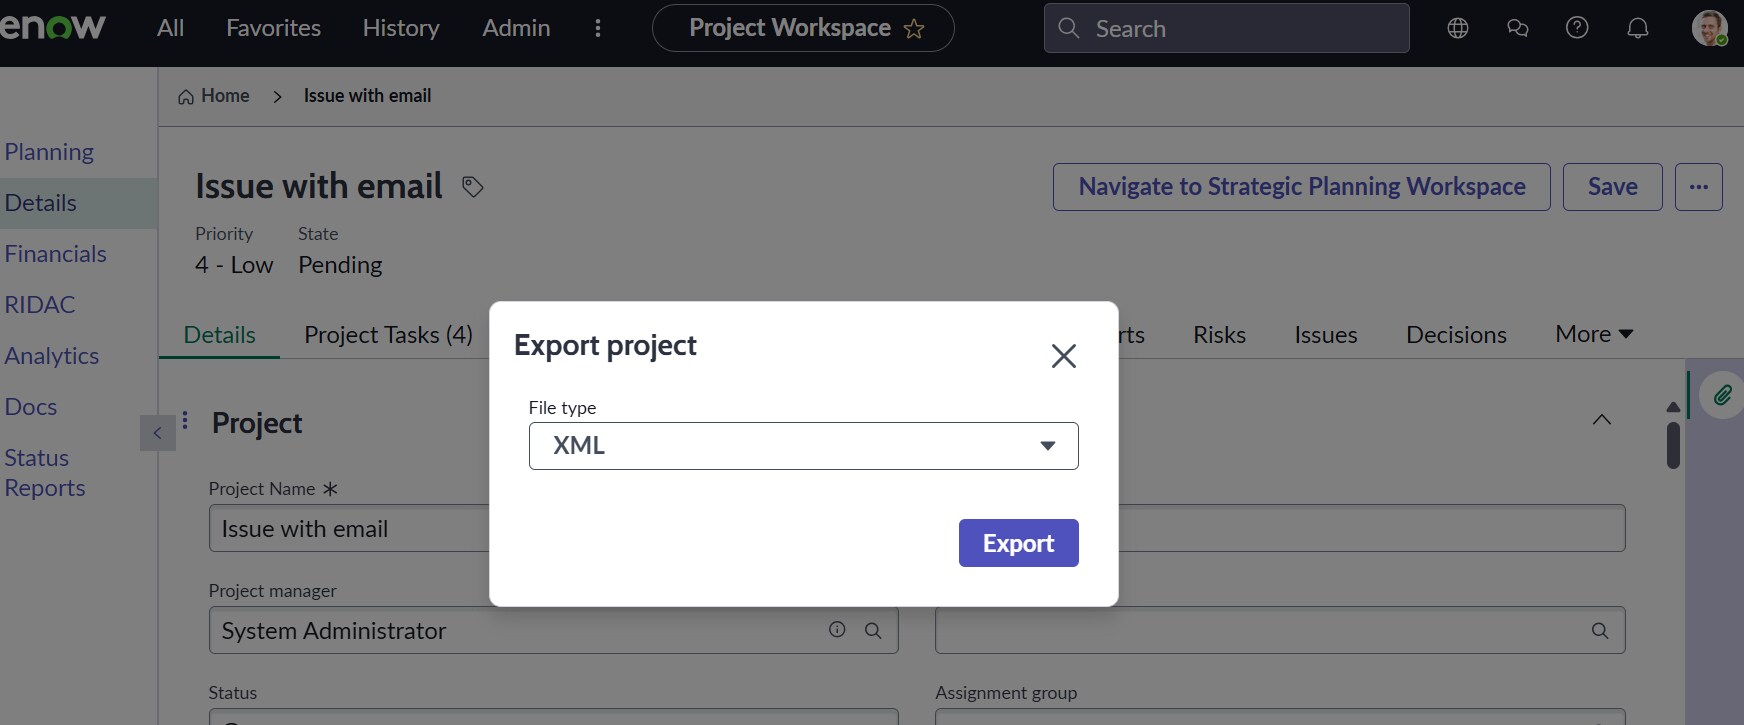The image size is (1744, 725).
Task: Open Status Reports in the sidebar
Action: 45,473
